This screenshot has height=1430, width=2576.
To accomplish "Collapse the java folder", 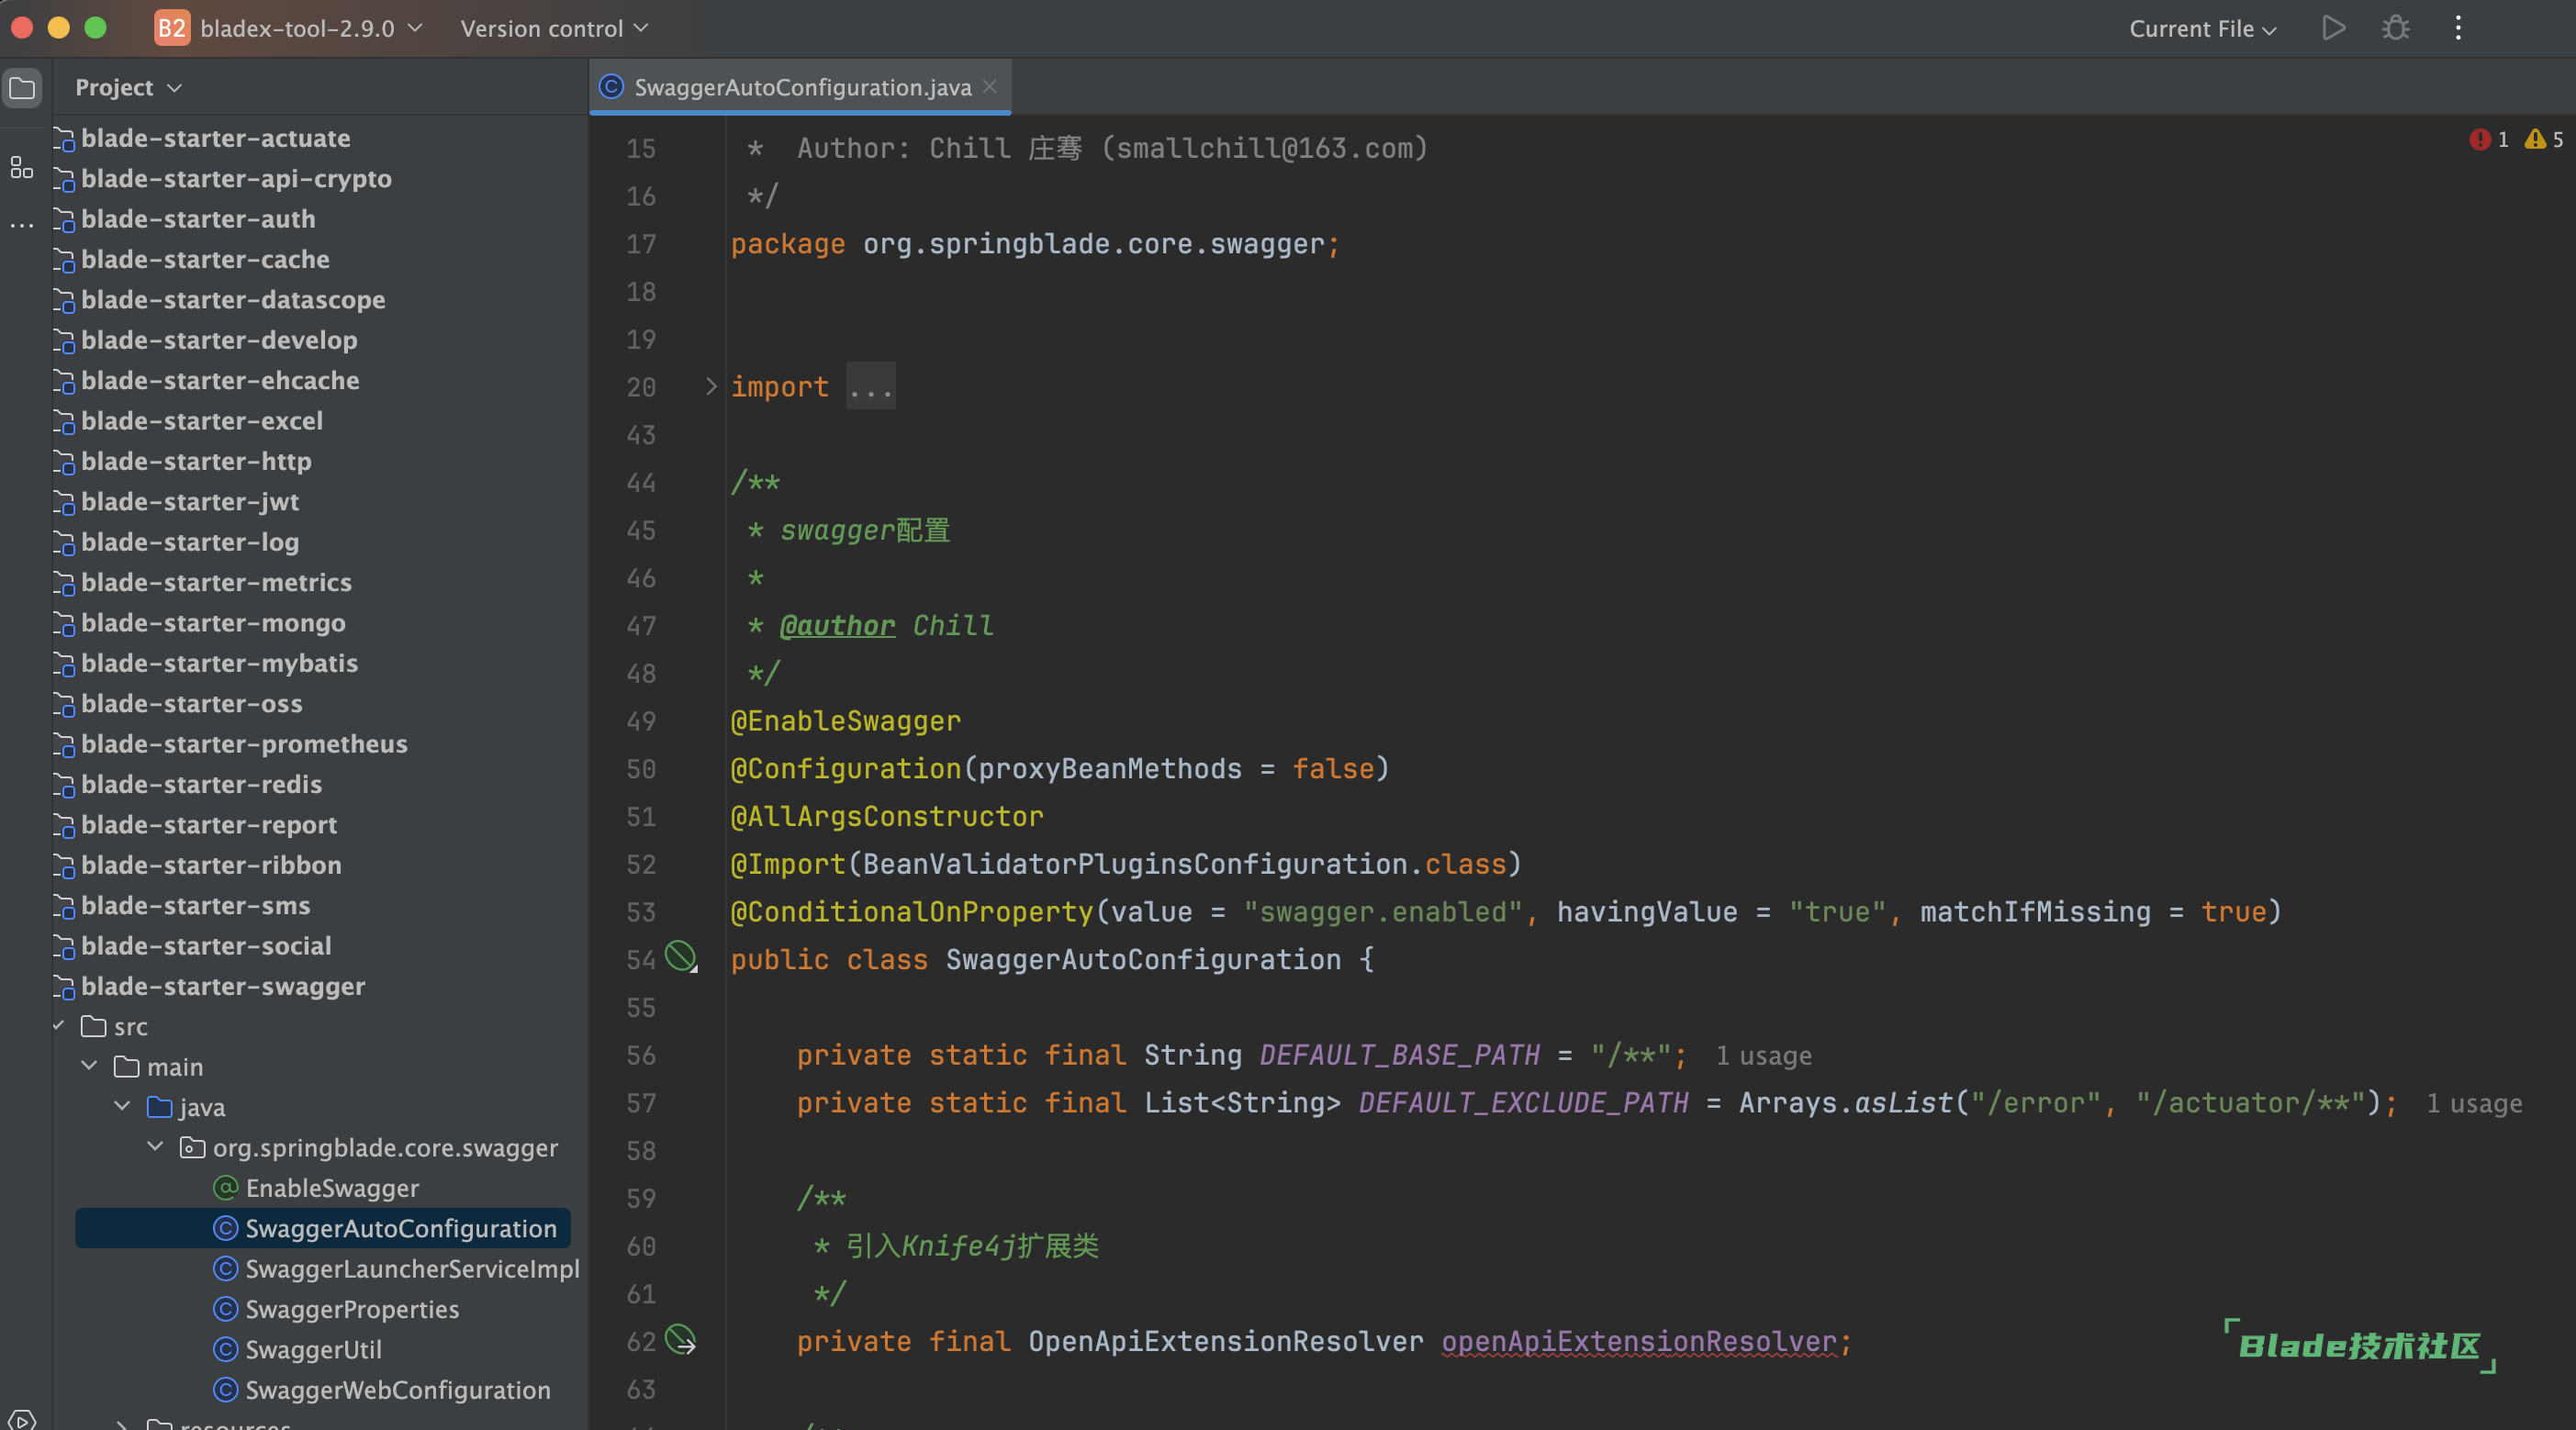I will [x=123, y=1106].
